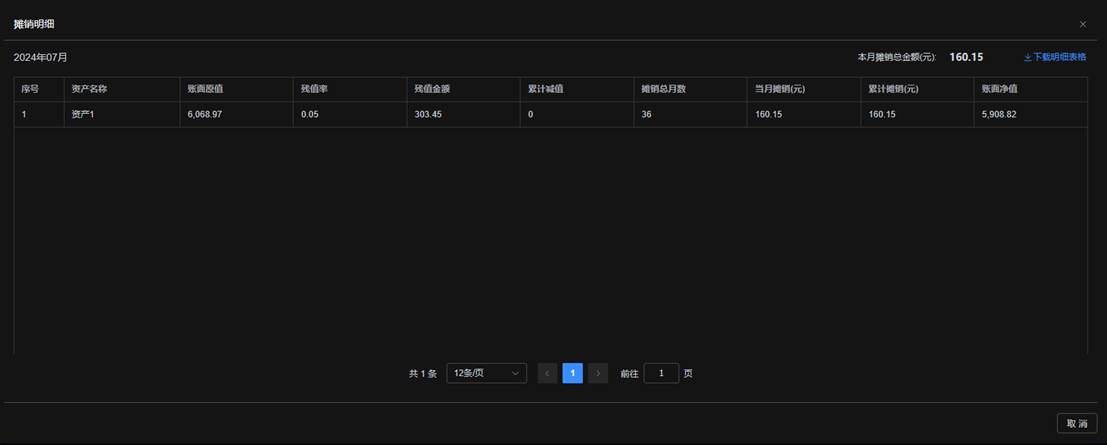Click the 摊销总月数 column header
This screenshot has width=1107, height=445.
point(664,89)
